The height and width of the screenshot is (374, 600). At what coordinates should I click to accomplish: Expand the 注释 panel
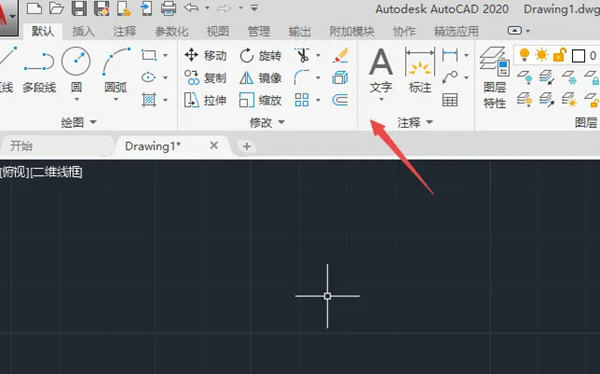(x=415, y=122)
